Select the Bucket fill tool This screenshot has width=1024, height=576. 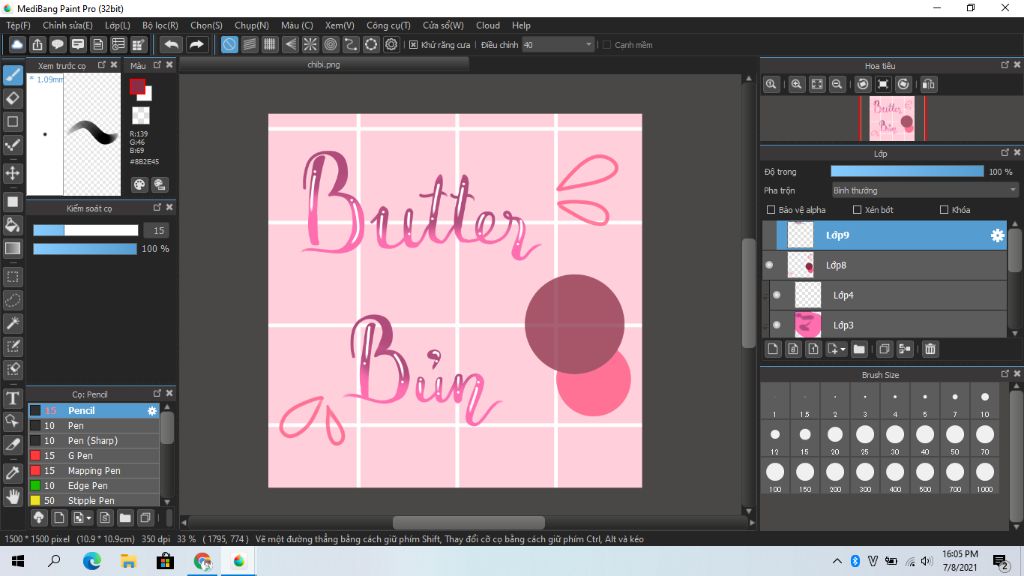tap(13, 225)
